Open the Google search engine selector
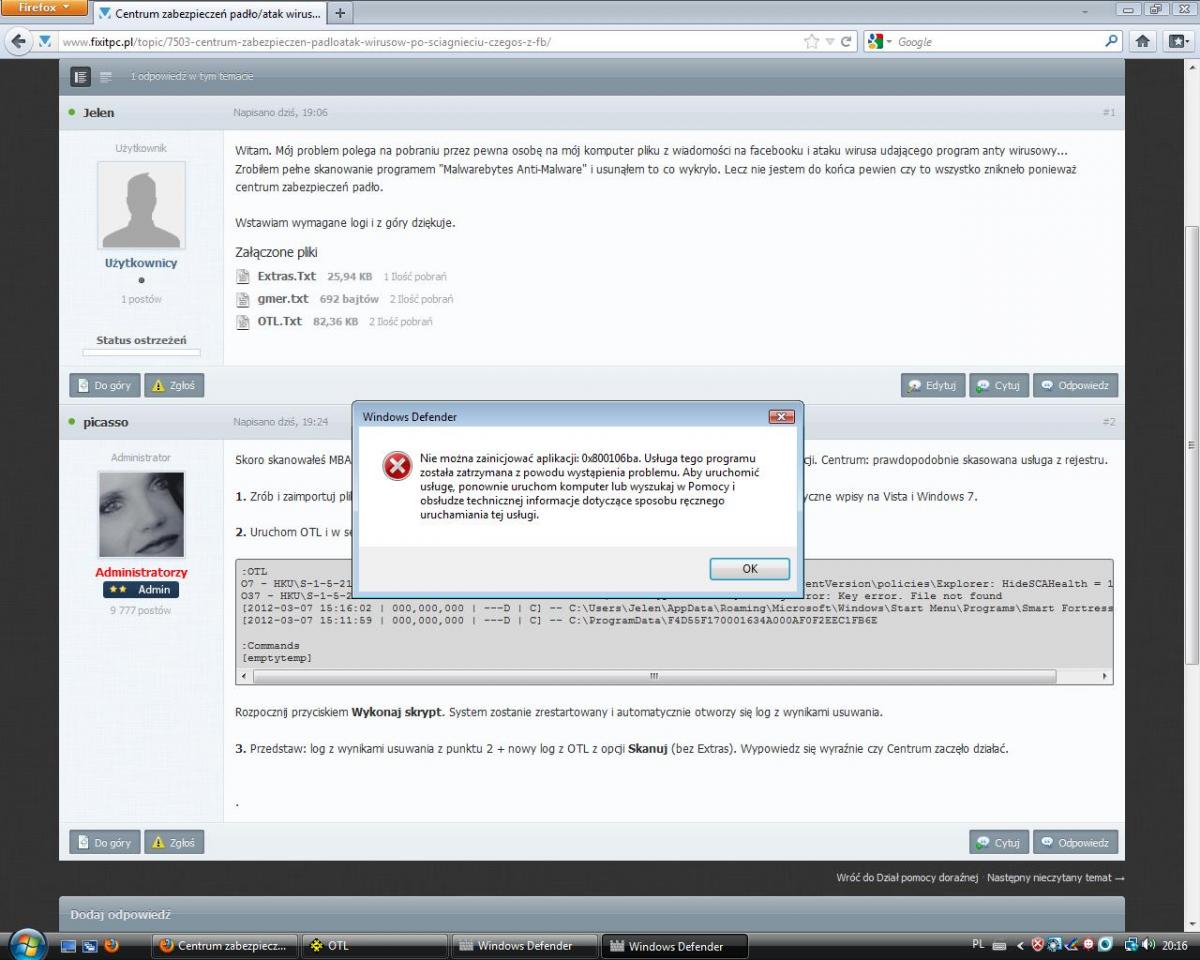This screenshot has height=960, width=1200. 879,42
